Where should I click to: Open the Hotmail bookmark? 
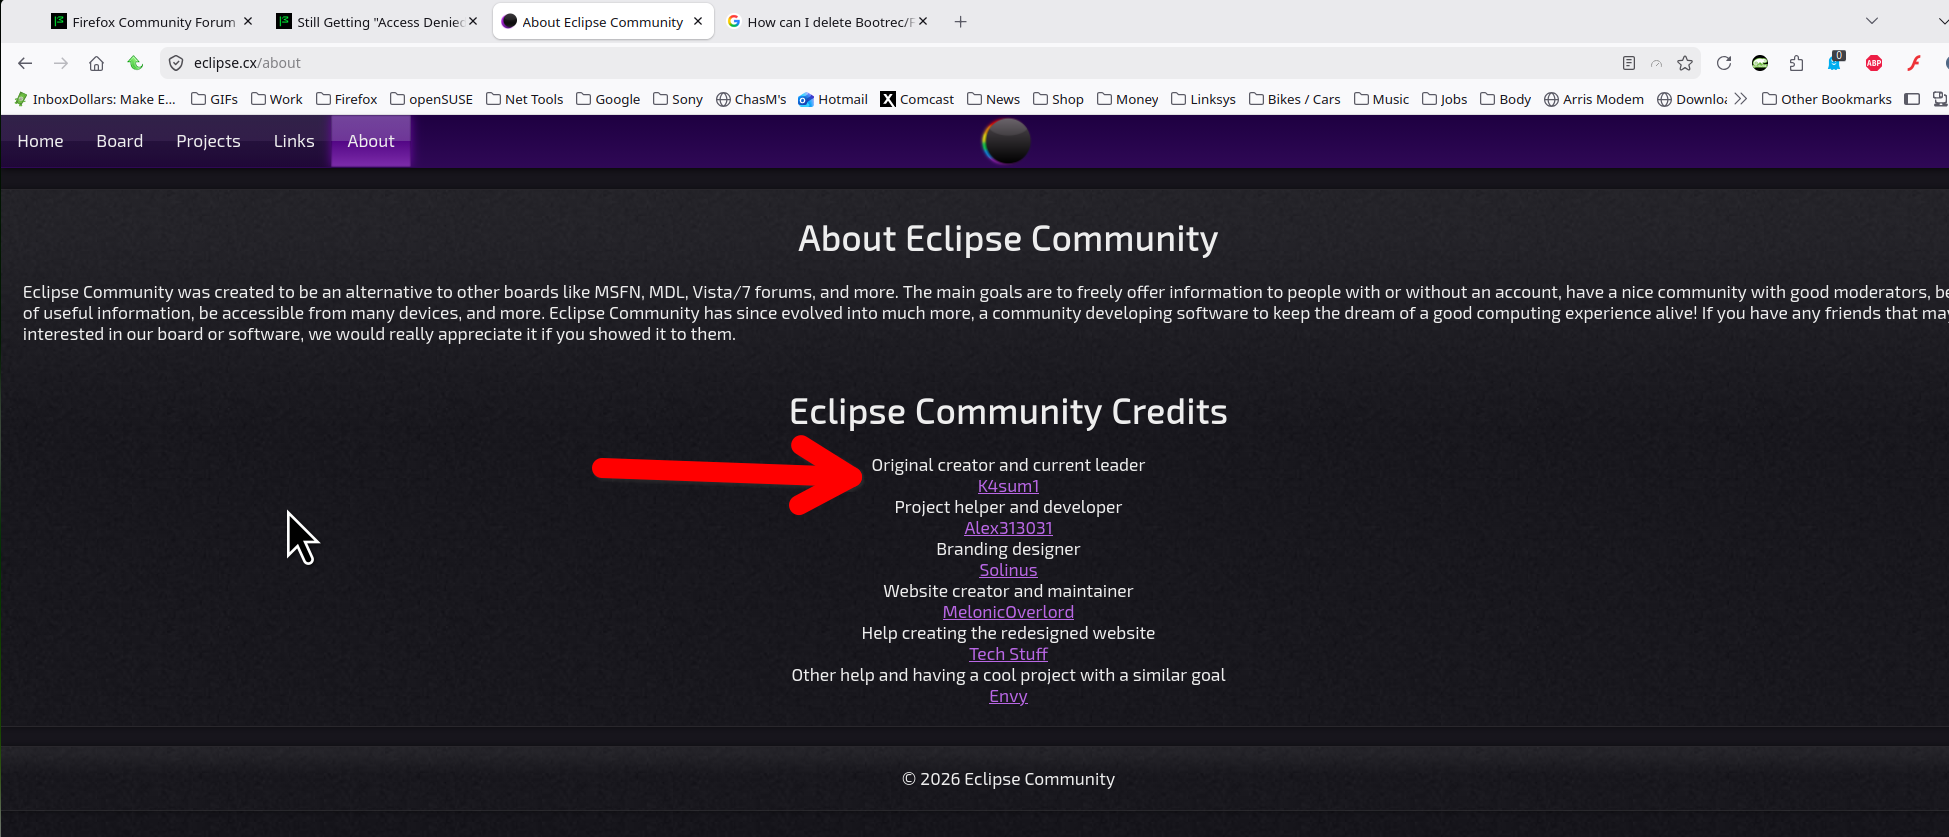(833, 99)
